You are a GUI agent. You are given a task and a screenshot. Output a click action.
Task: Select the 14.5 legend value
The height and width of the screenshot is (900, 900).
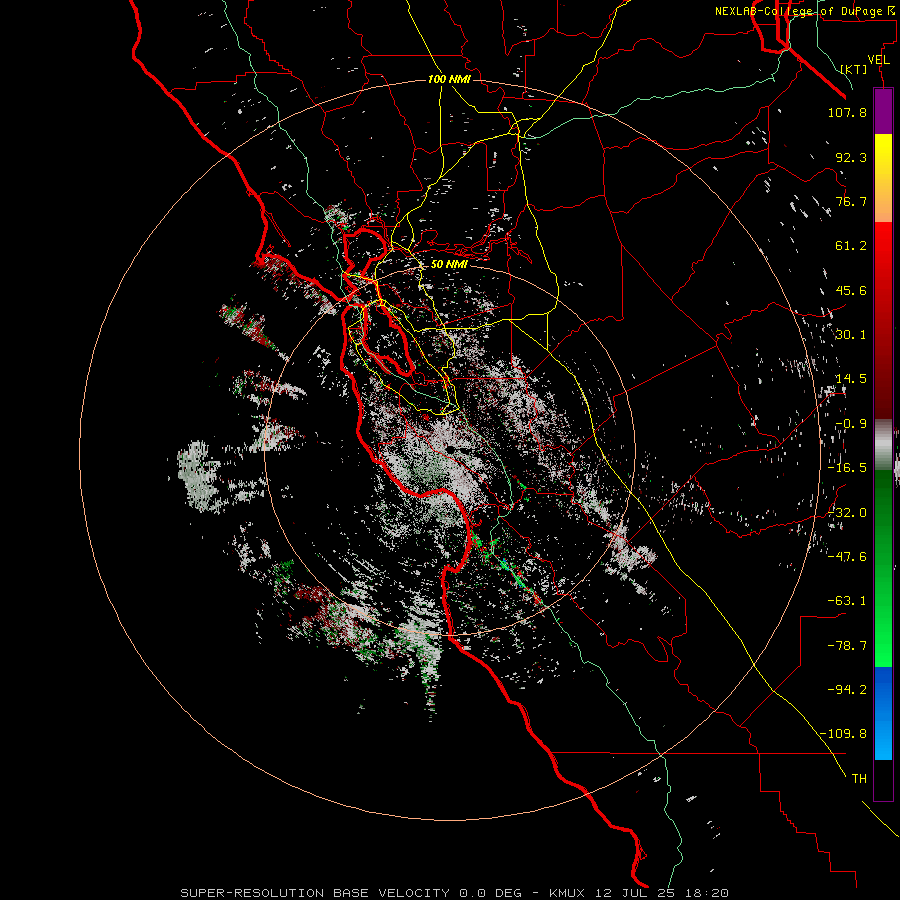pyautogui.click(x=851, y=379)
